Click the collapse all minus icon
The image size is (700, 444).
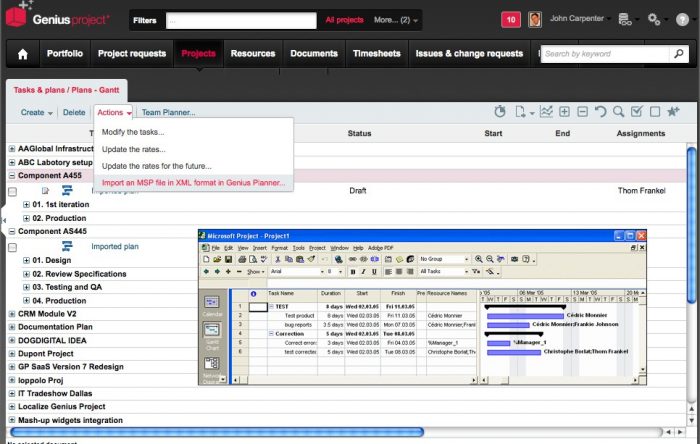tap(582, 112)
